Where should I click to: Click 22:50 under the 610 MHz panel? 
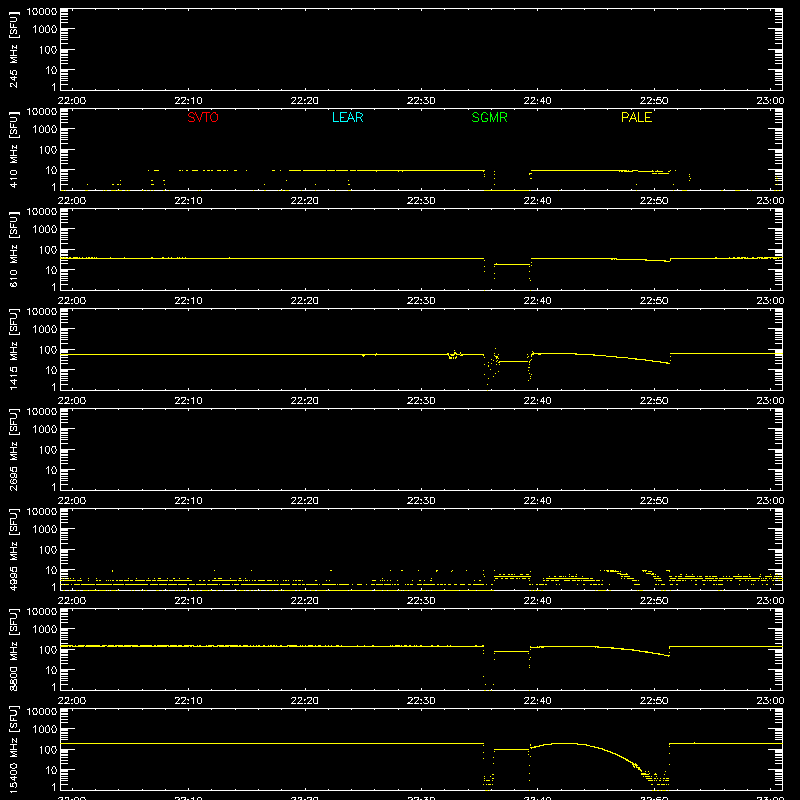coord(654,301)
